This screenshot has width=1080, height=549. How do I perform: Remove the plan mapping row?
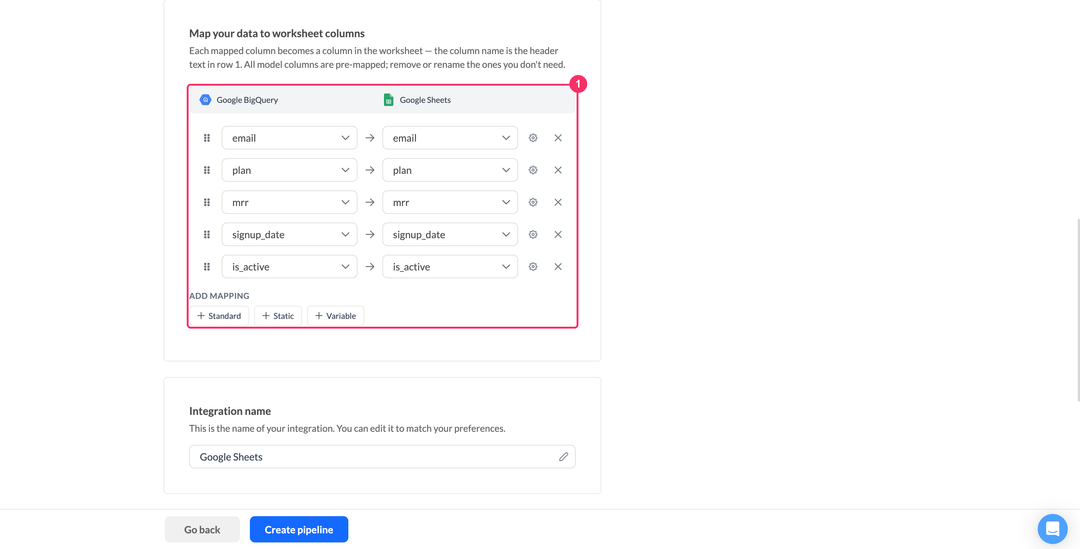click(x=558, y=170)
